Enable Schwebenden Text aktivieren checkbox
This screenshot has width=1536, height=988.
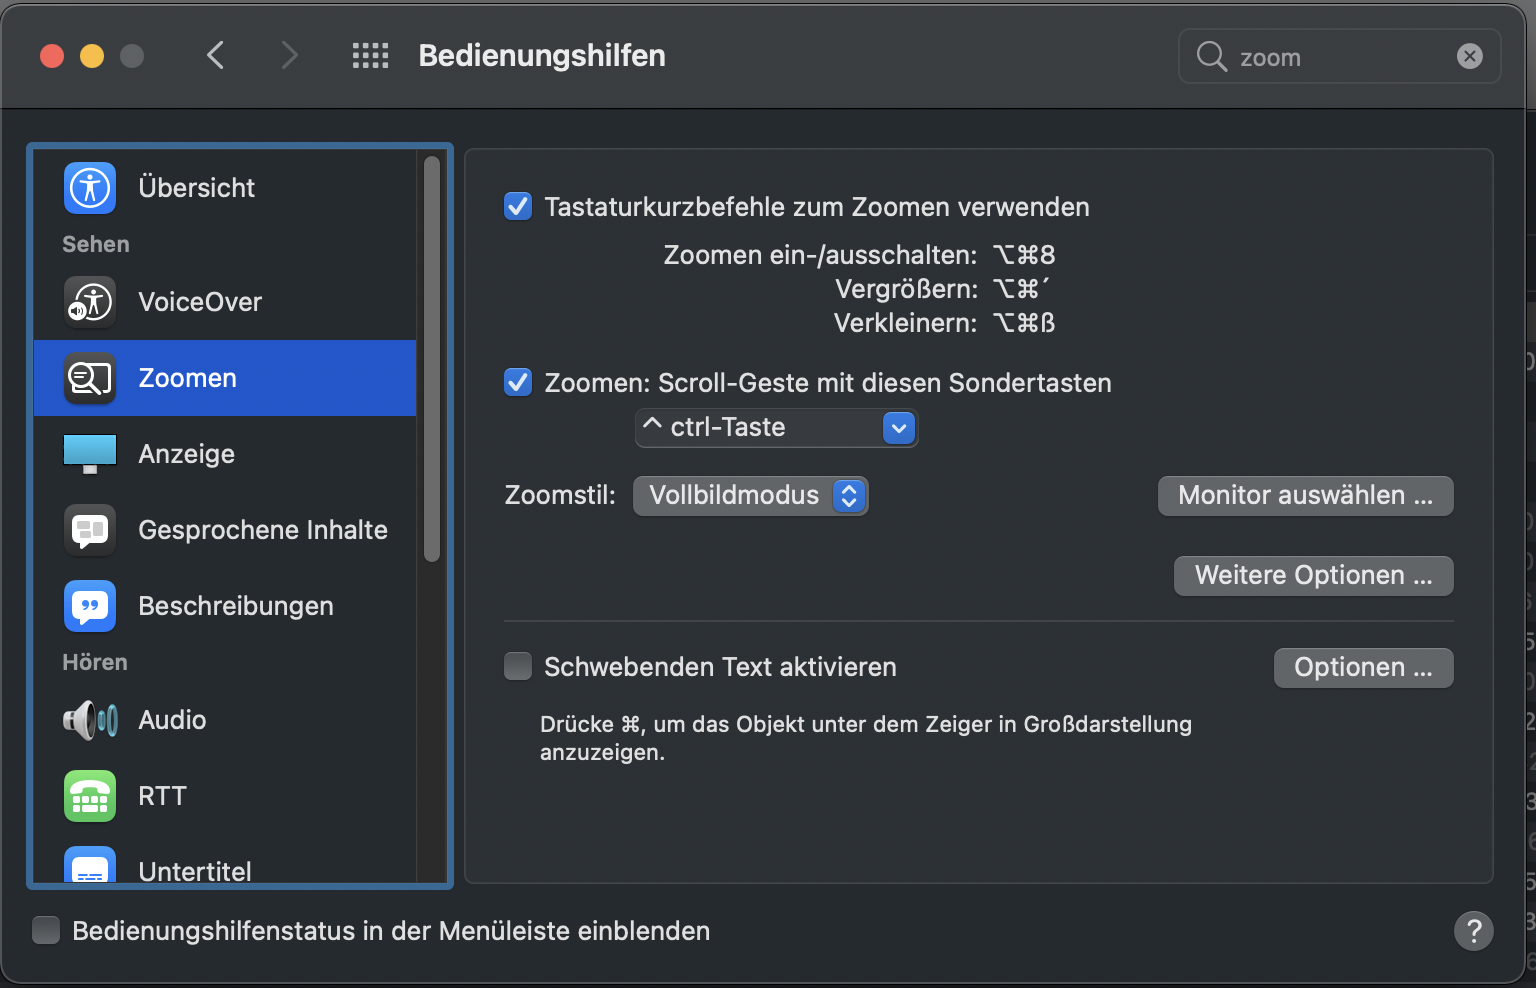[x=518, y=667]
